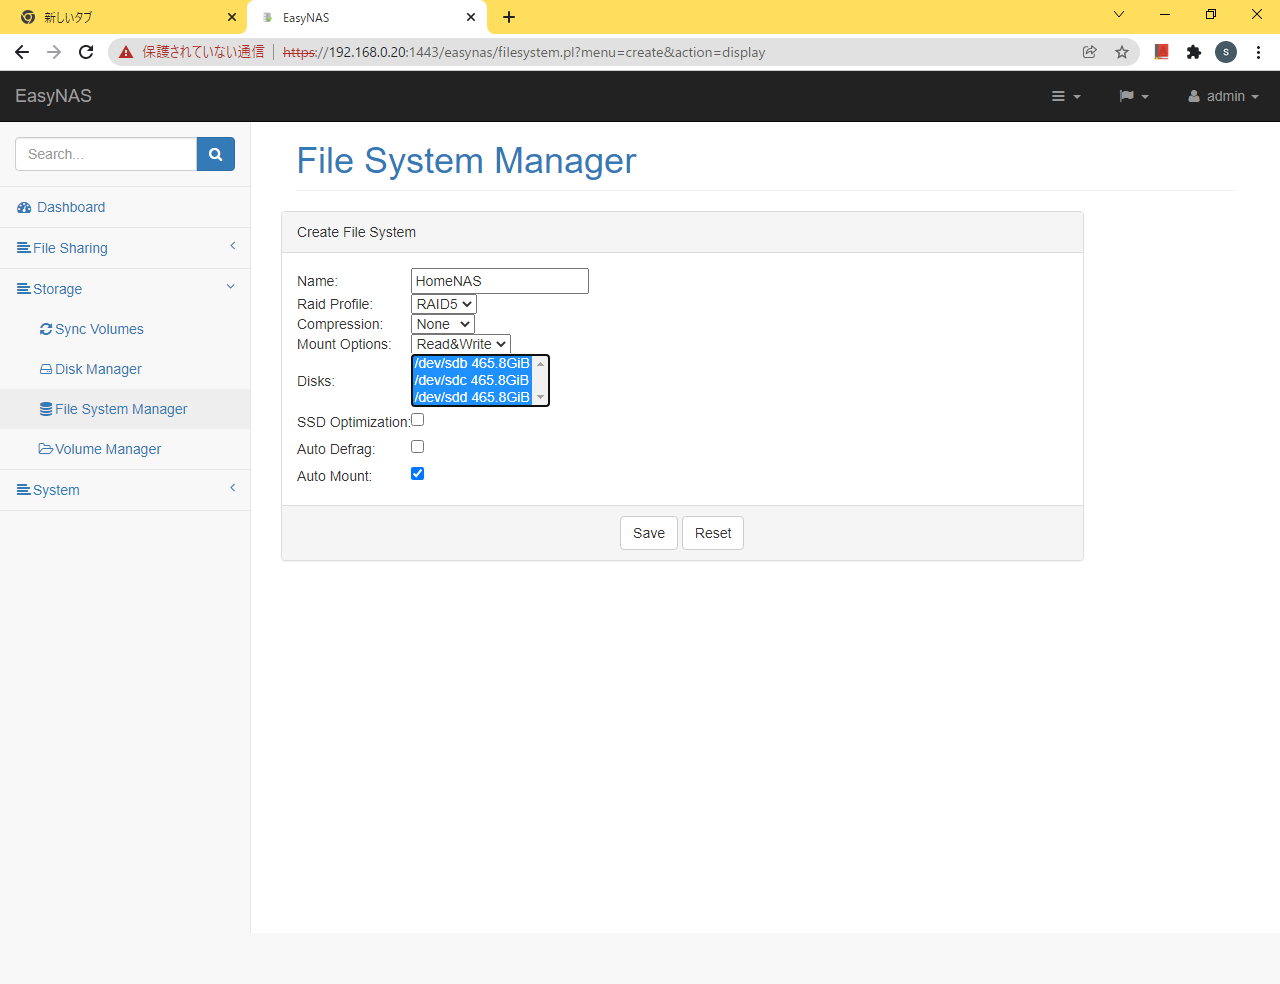The height and width of the screenshot is (984, 1280).
Task: Click the share page icon in address bar
Action: pyautogui.click(x=1090, y=52)
